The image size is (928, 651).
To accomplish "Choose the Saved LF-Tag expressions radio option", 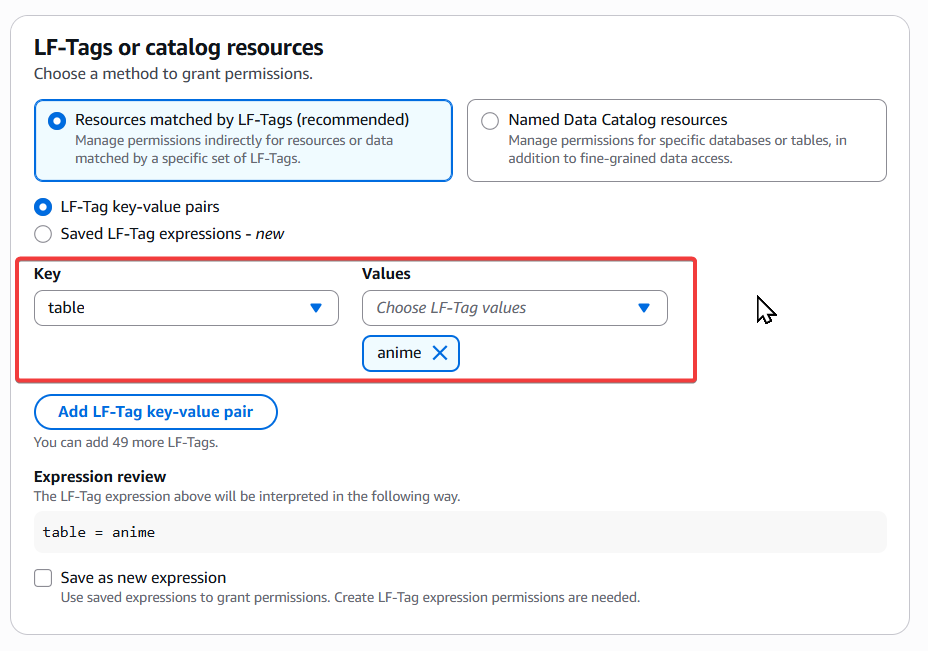I will tap(43, 233).
